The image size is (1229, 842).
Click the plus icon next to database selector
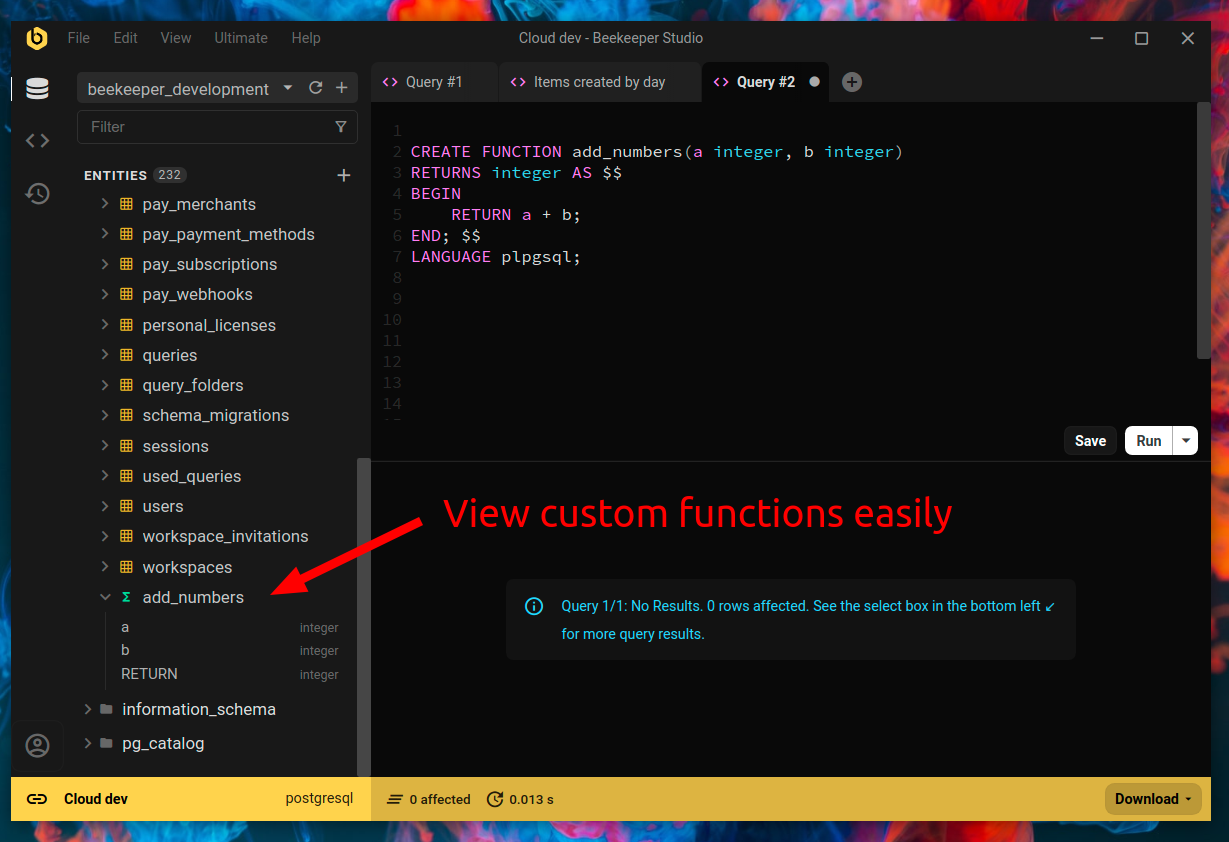click(341, 88)
